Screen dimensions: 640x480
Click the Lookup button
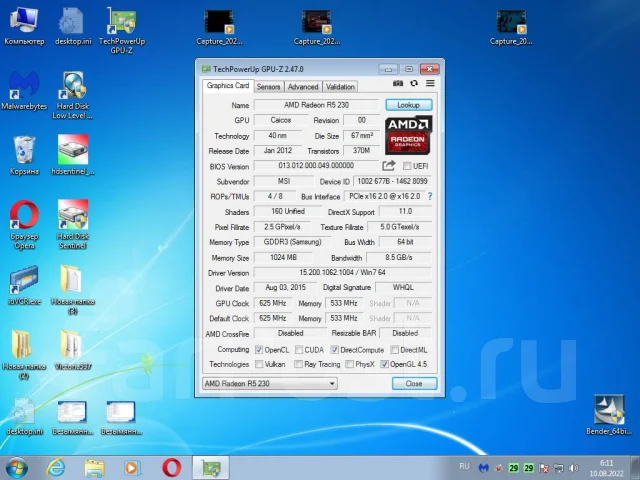409,105
